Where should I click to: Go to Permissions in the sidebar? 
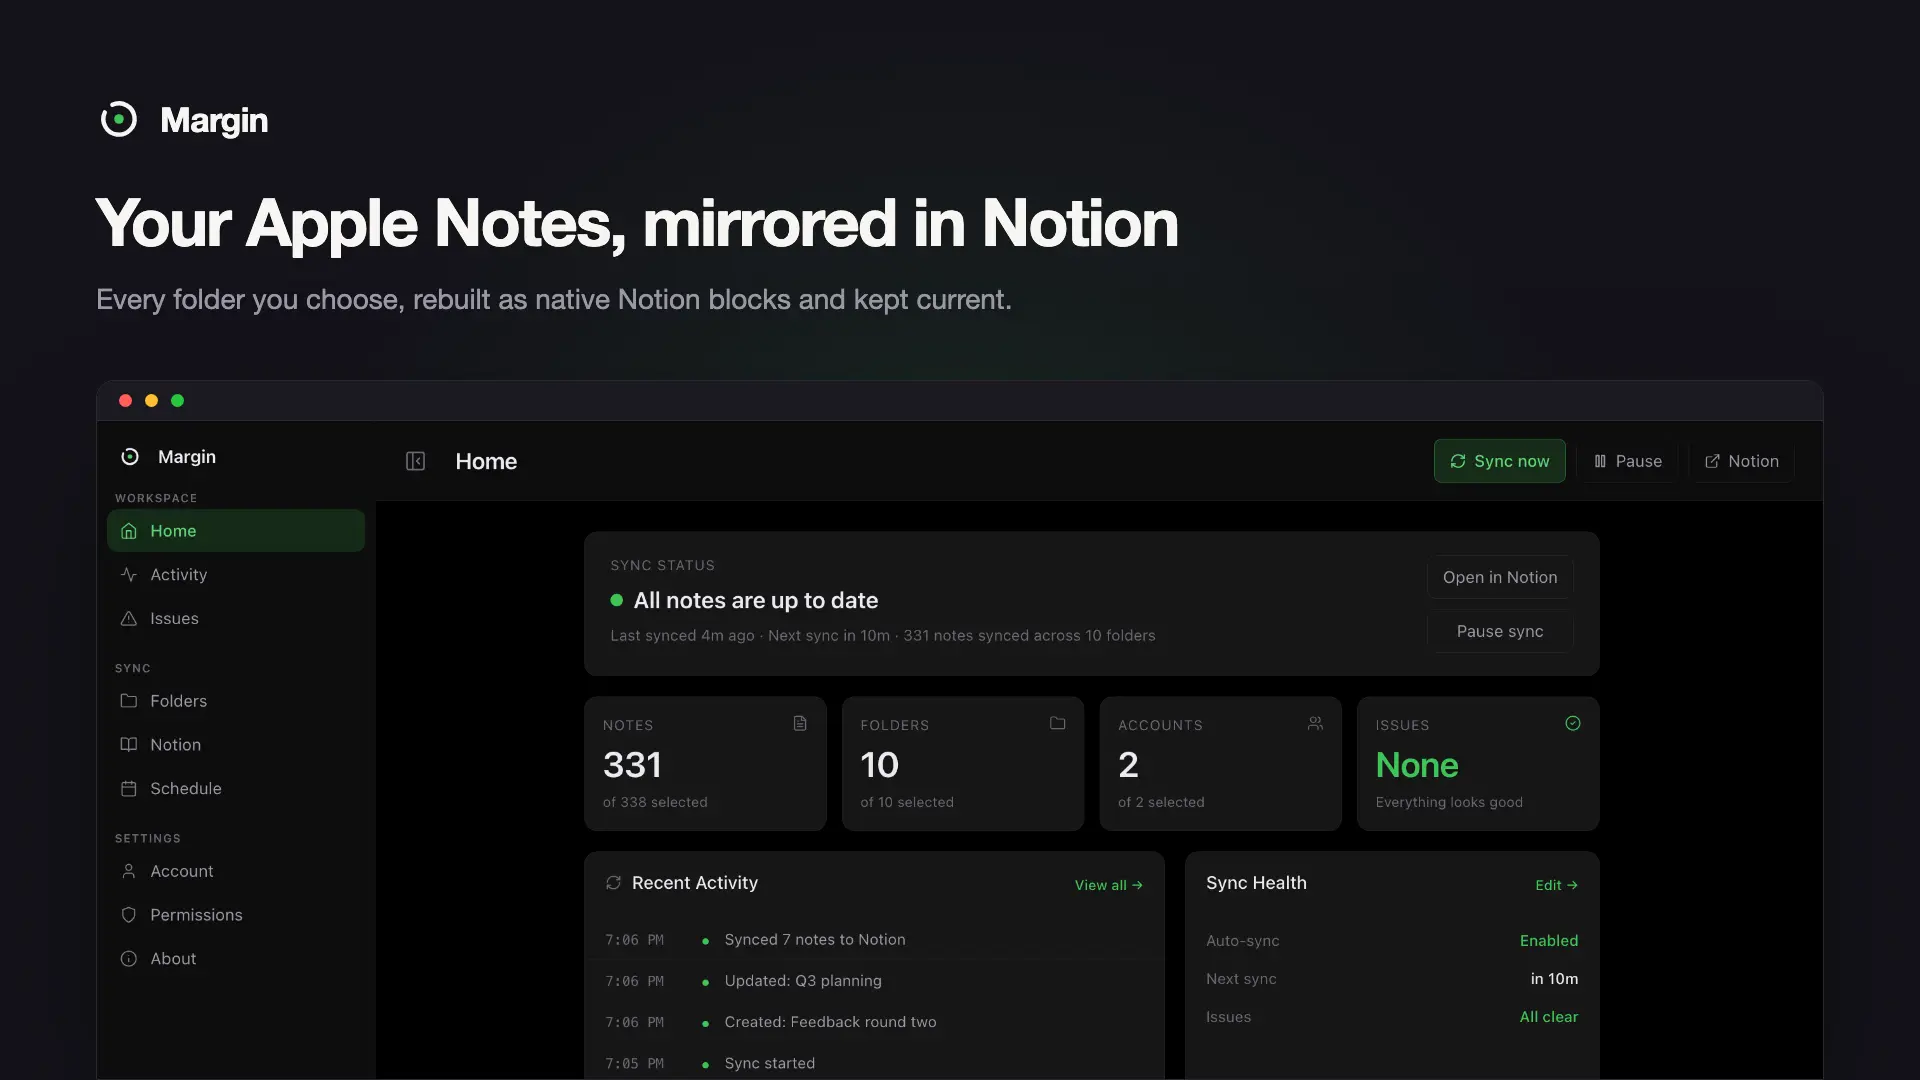tap(236, 915)
